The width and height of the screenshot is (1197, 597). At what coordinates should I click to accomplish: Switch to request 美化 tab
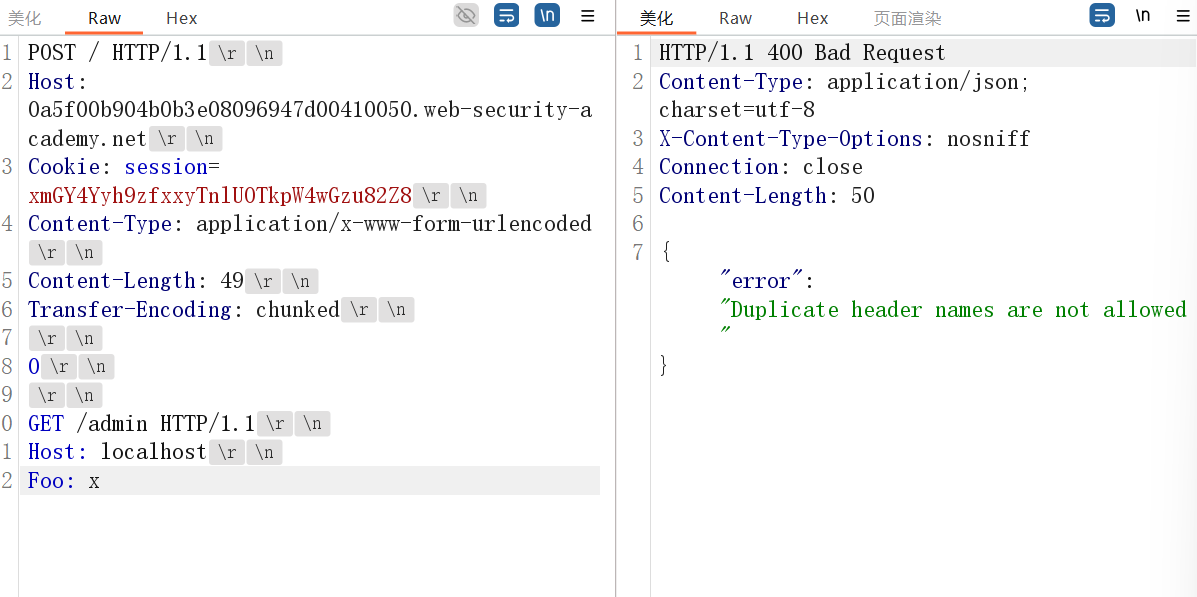25,18
